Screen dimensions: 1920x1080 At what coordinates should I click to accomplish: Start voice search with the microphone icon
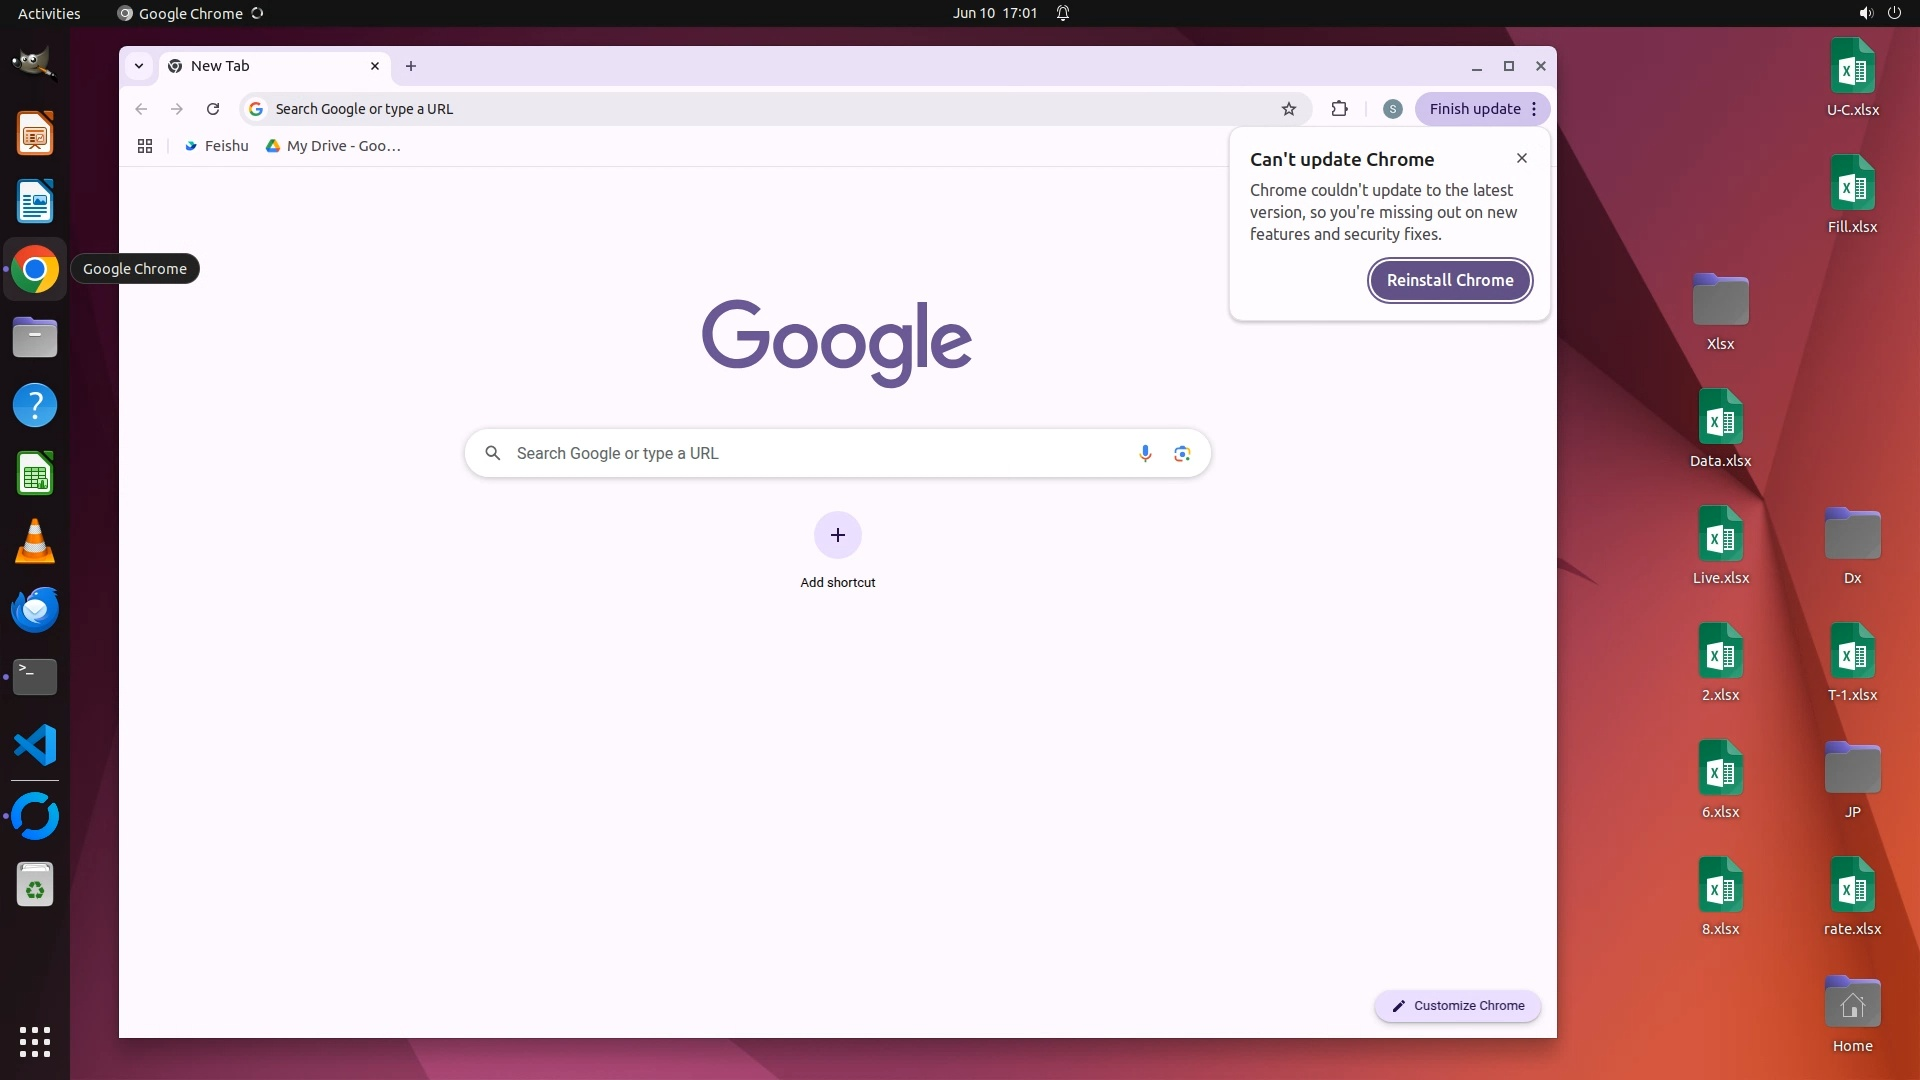coord(1145,453)
